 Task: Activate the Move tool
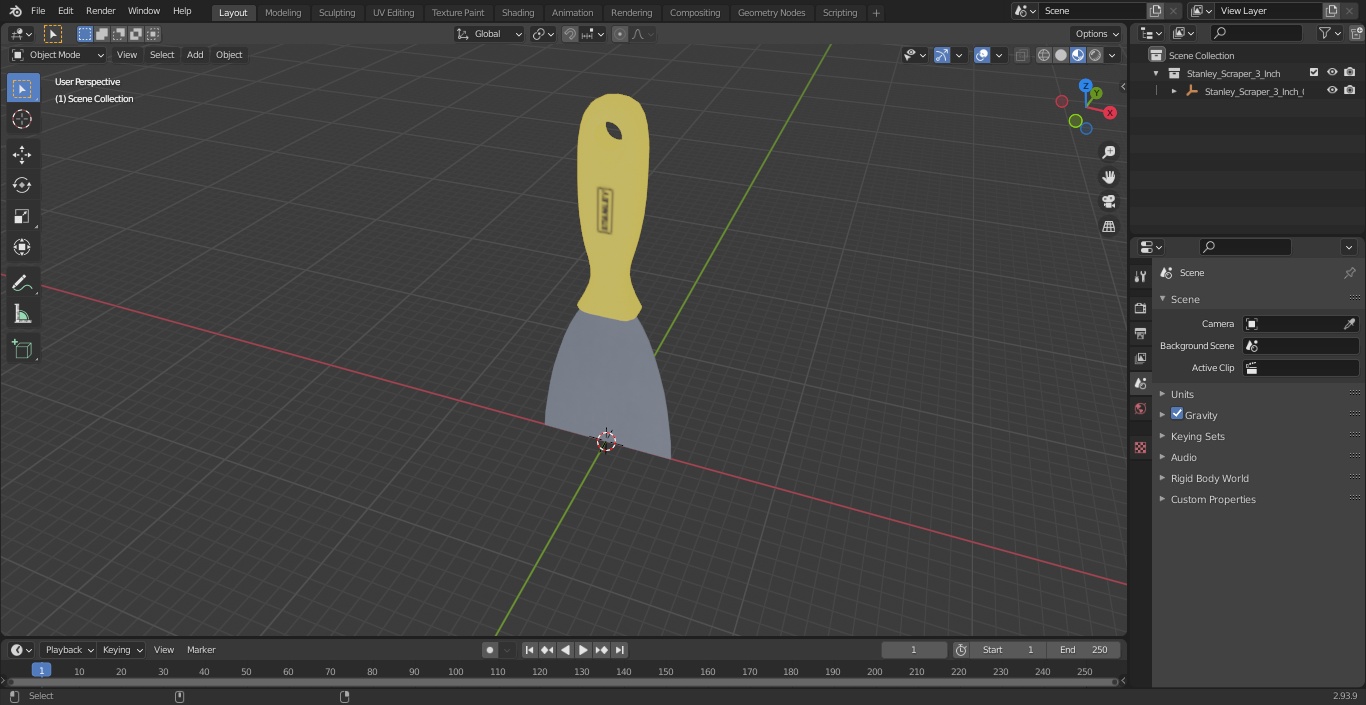pyautogui.click(x=22, y=154)
